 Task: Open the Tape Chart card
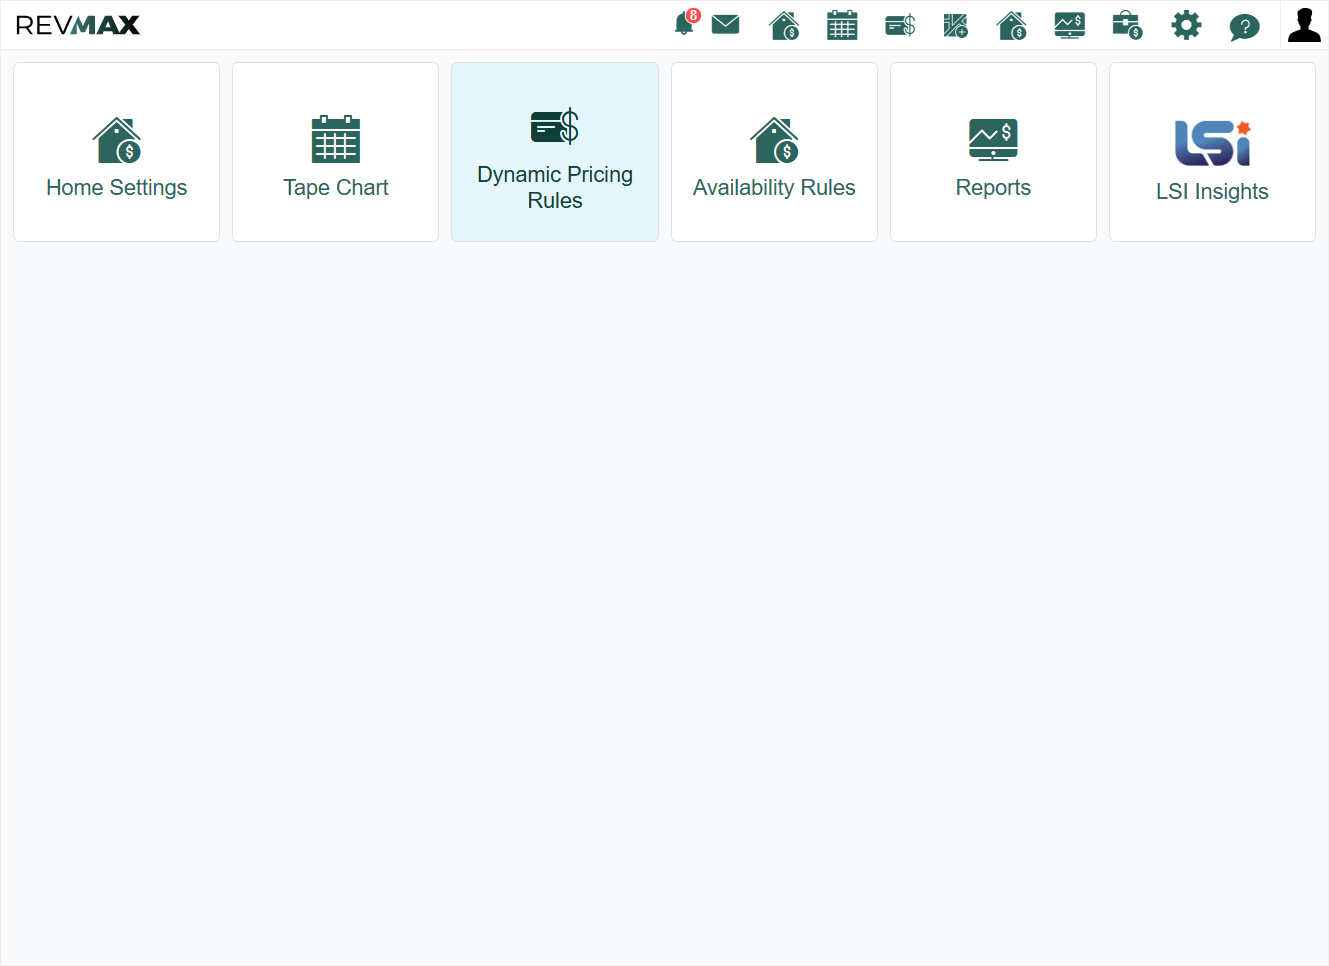click(x=335, y=152)
